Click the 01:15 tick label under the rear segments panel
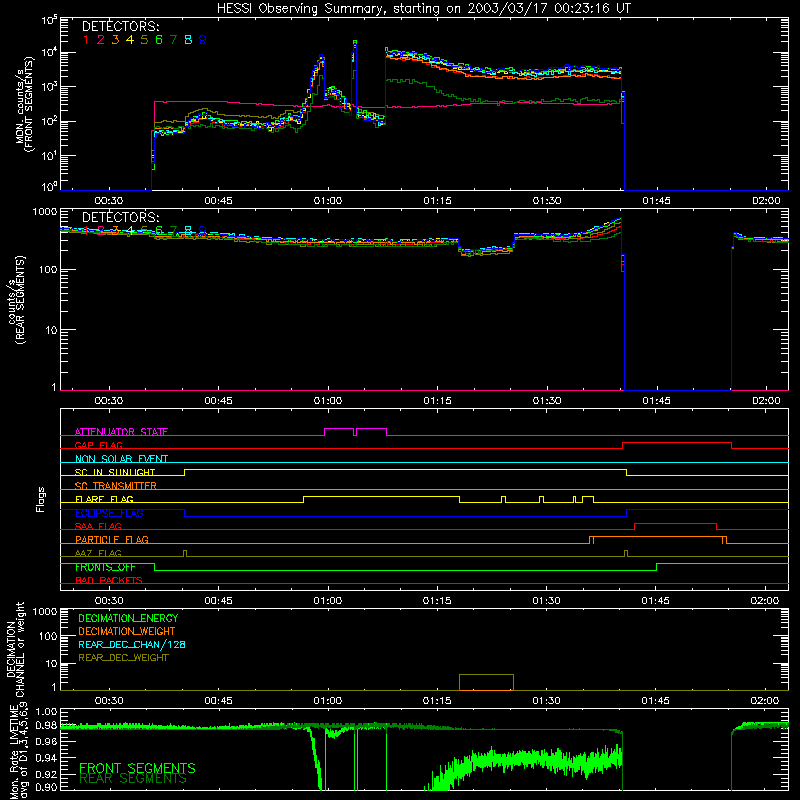Screen dimensions: 800x800 coord(437,401)
